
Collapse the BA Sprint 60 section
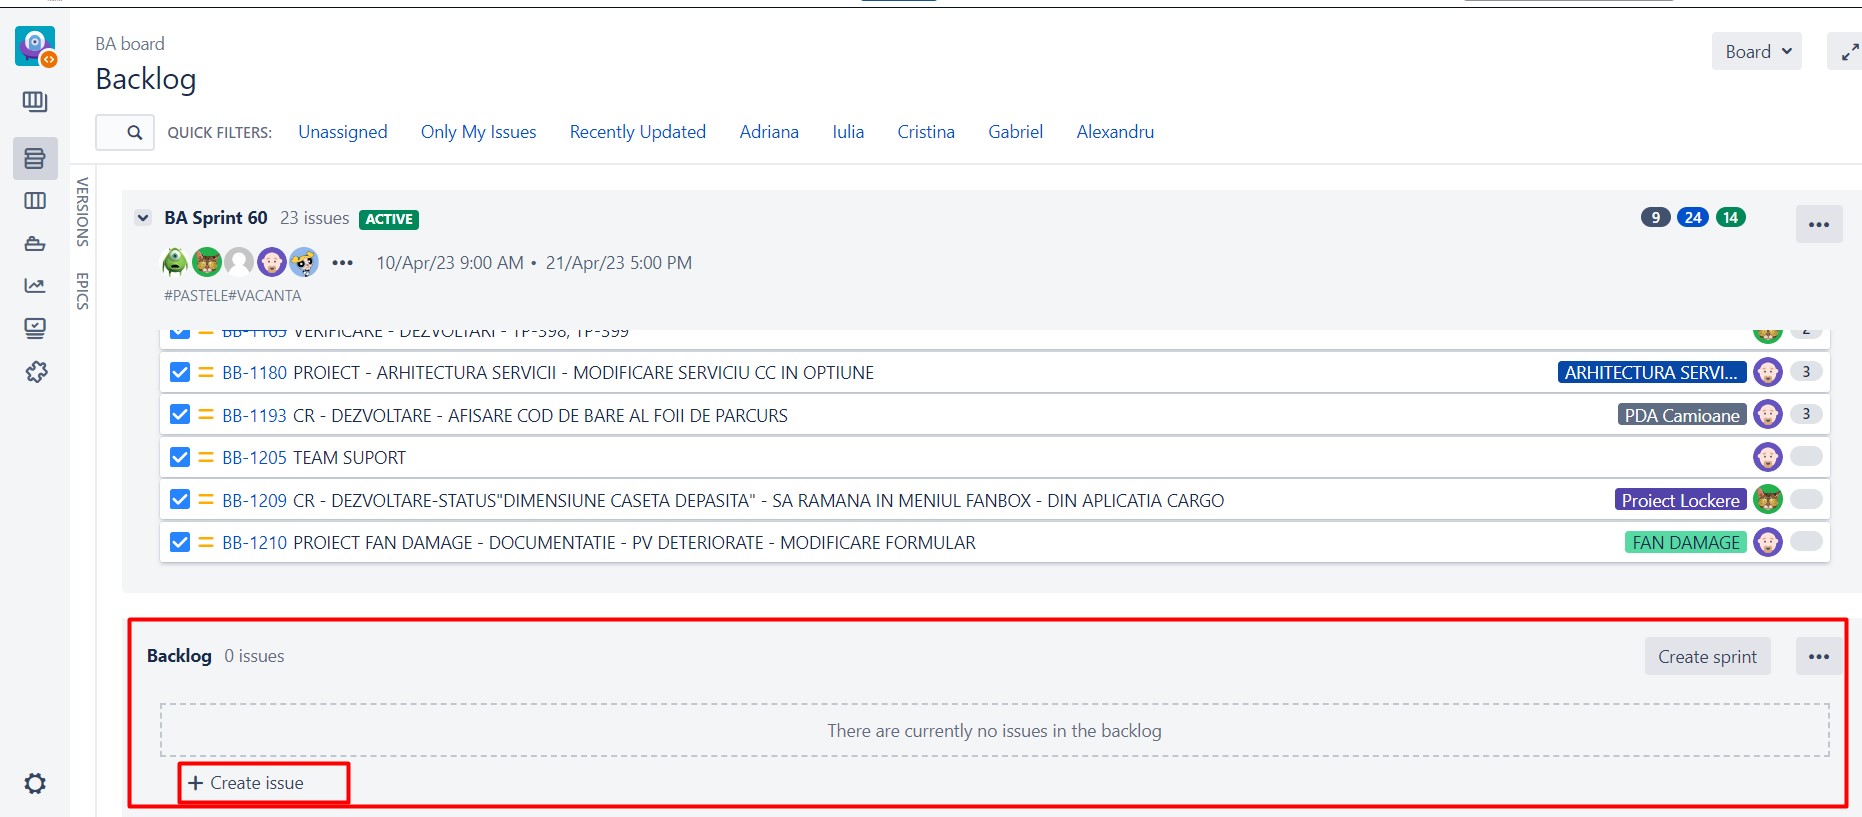143,218
